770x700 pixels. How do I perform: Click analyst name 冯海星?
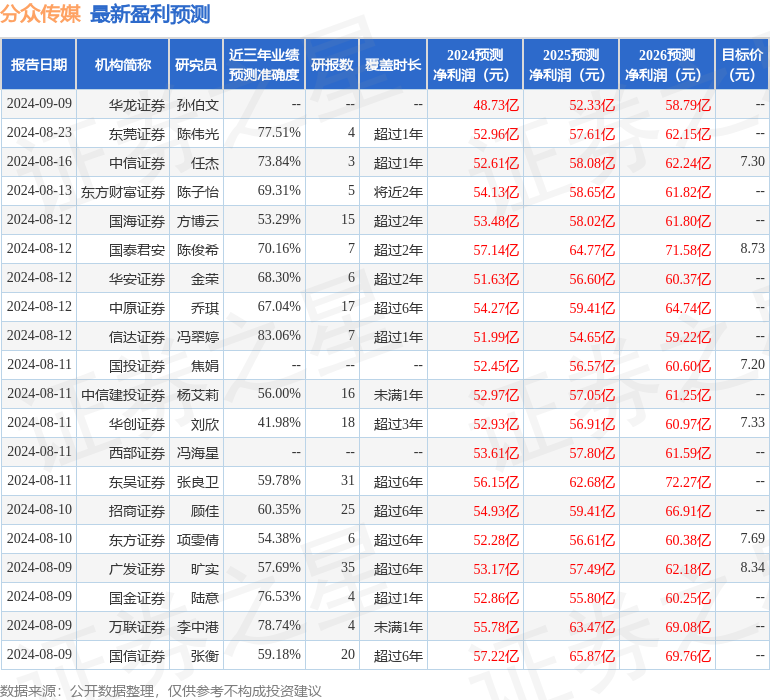pyautogui.click(x=197, y=453)
